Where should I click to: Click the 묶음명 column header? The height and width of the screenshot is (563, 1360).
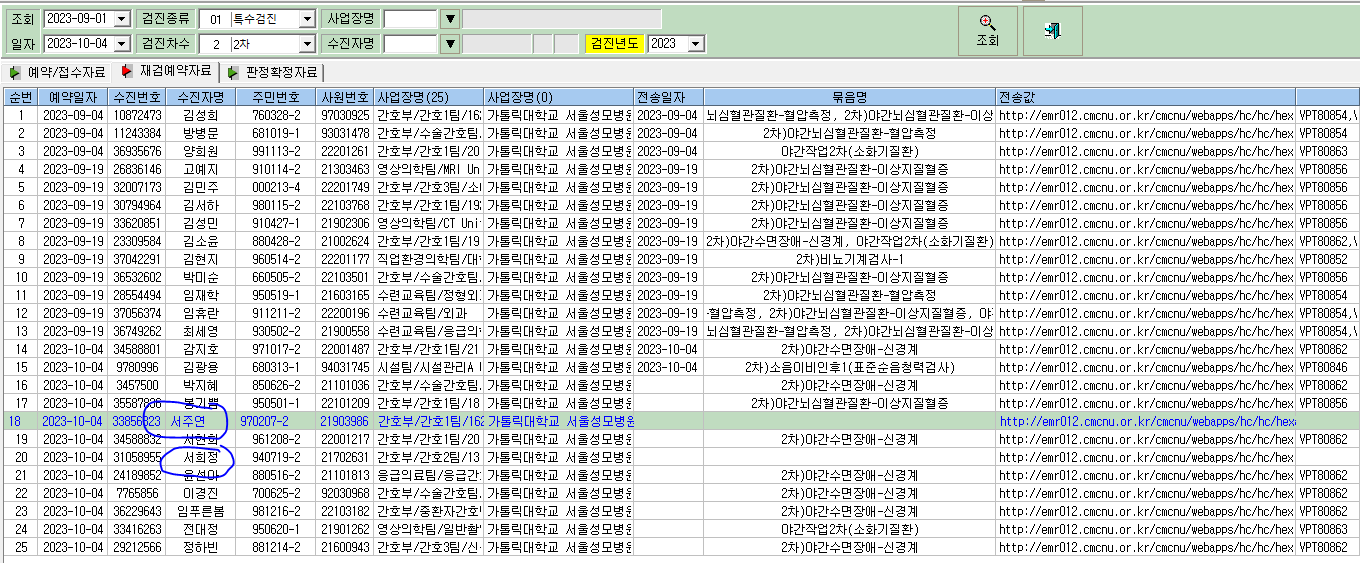(849, 97)
